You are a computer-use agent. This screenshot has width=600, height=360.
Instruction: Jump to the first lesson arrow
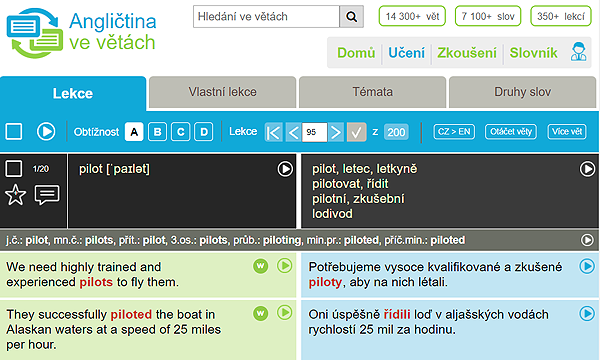click(274, 132)
